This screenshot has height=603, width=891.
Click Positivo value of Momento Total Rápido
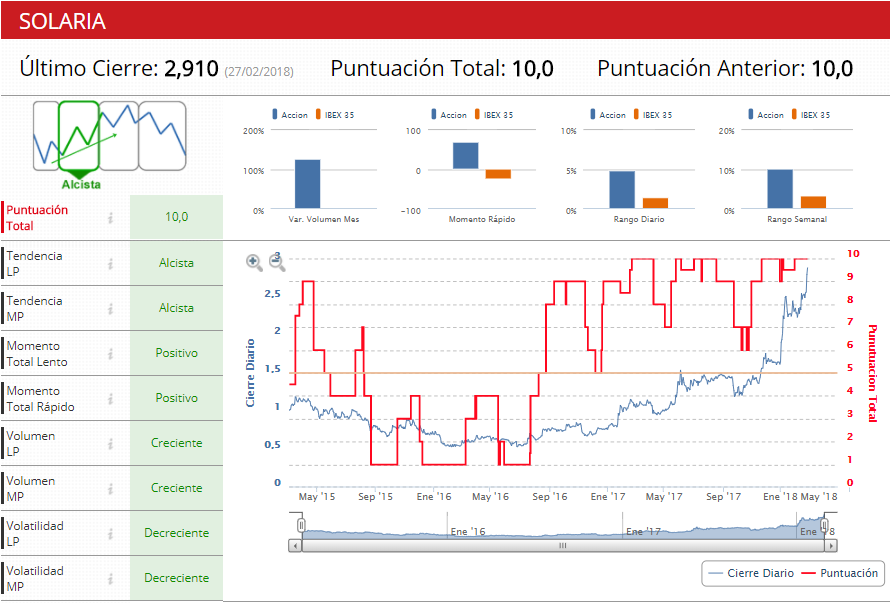click(x=177, y=398)
